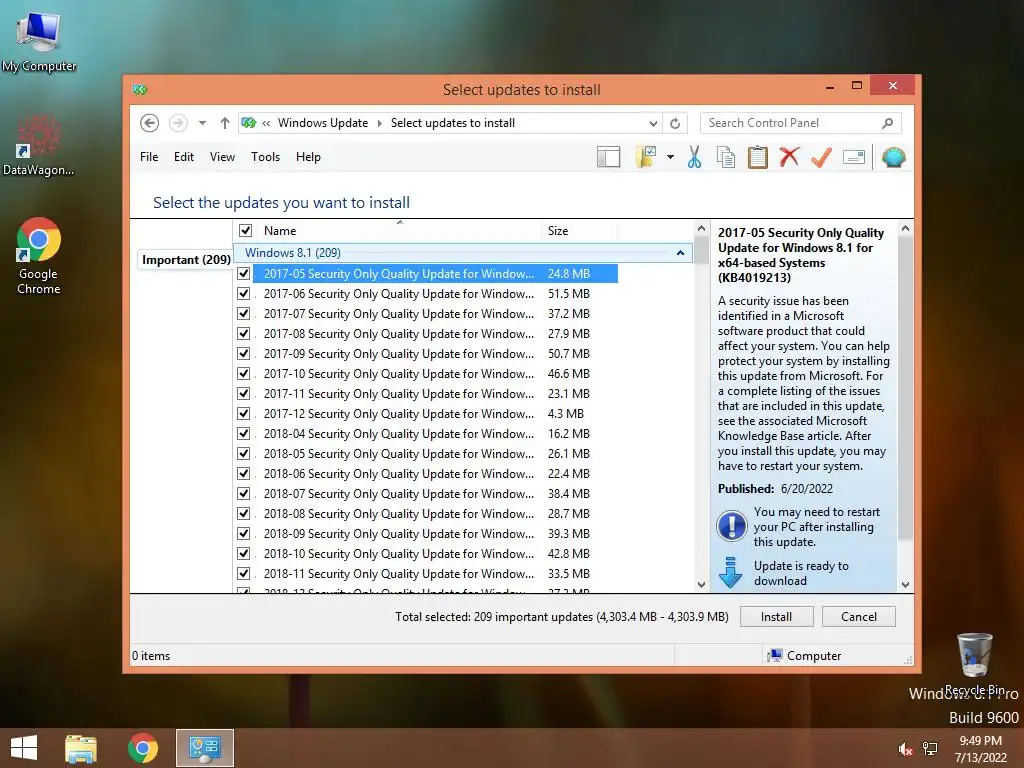1024x768 pixels.
Task: Click the Computer status bar entry
Action: (x=805, y=656)
